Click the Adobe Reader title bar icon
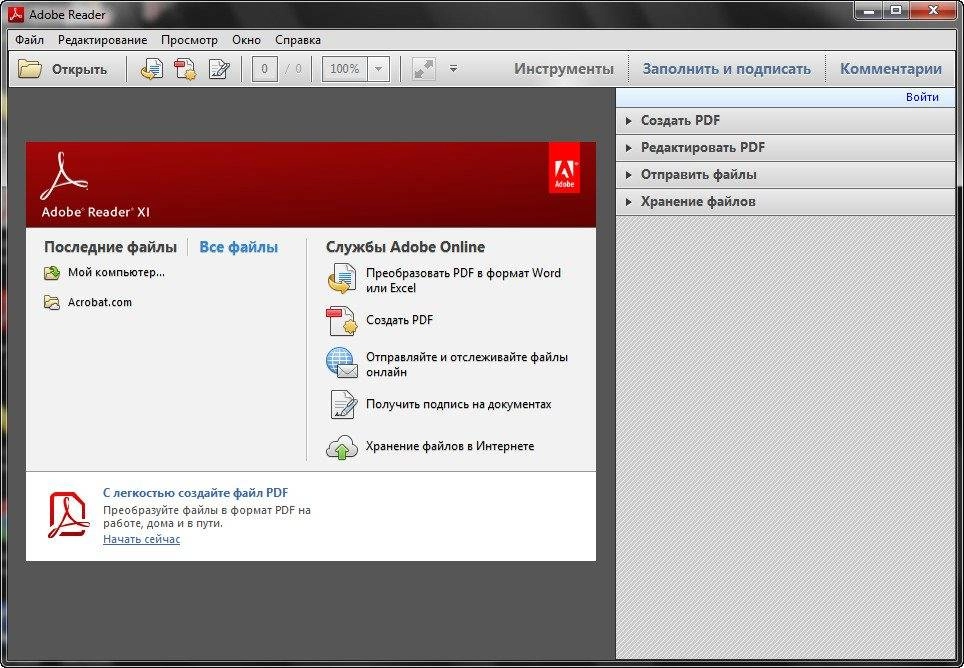 click(15, 14)
